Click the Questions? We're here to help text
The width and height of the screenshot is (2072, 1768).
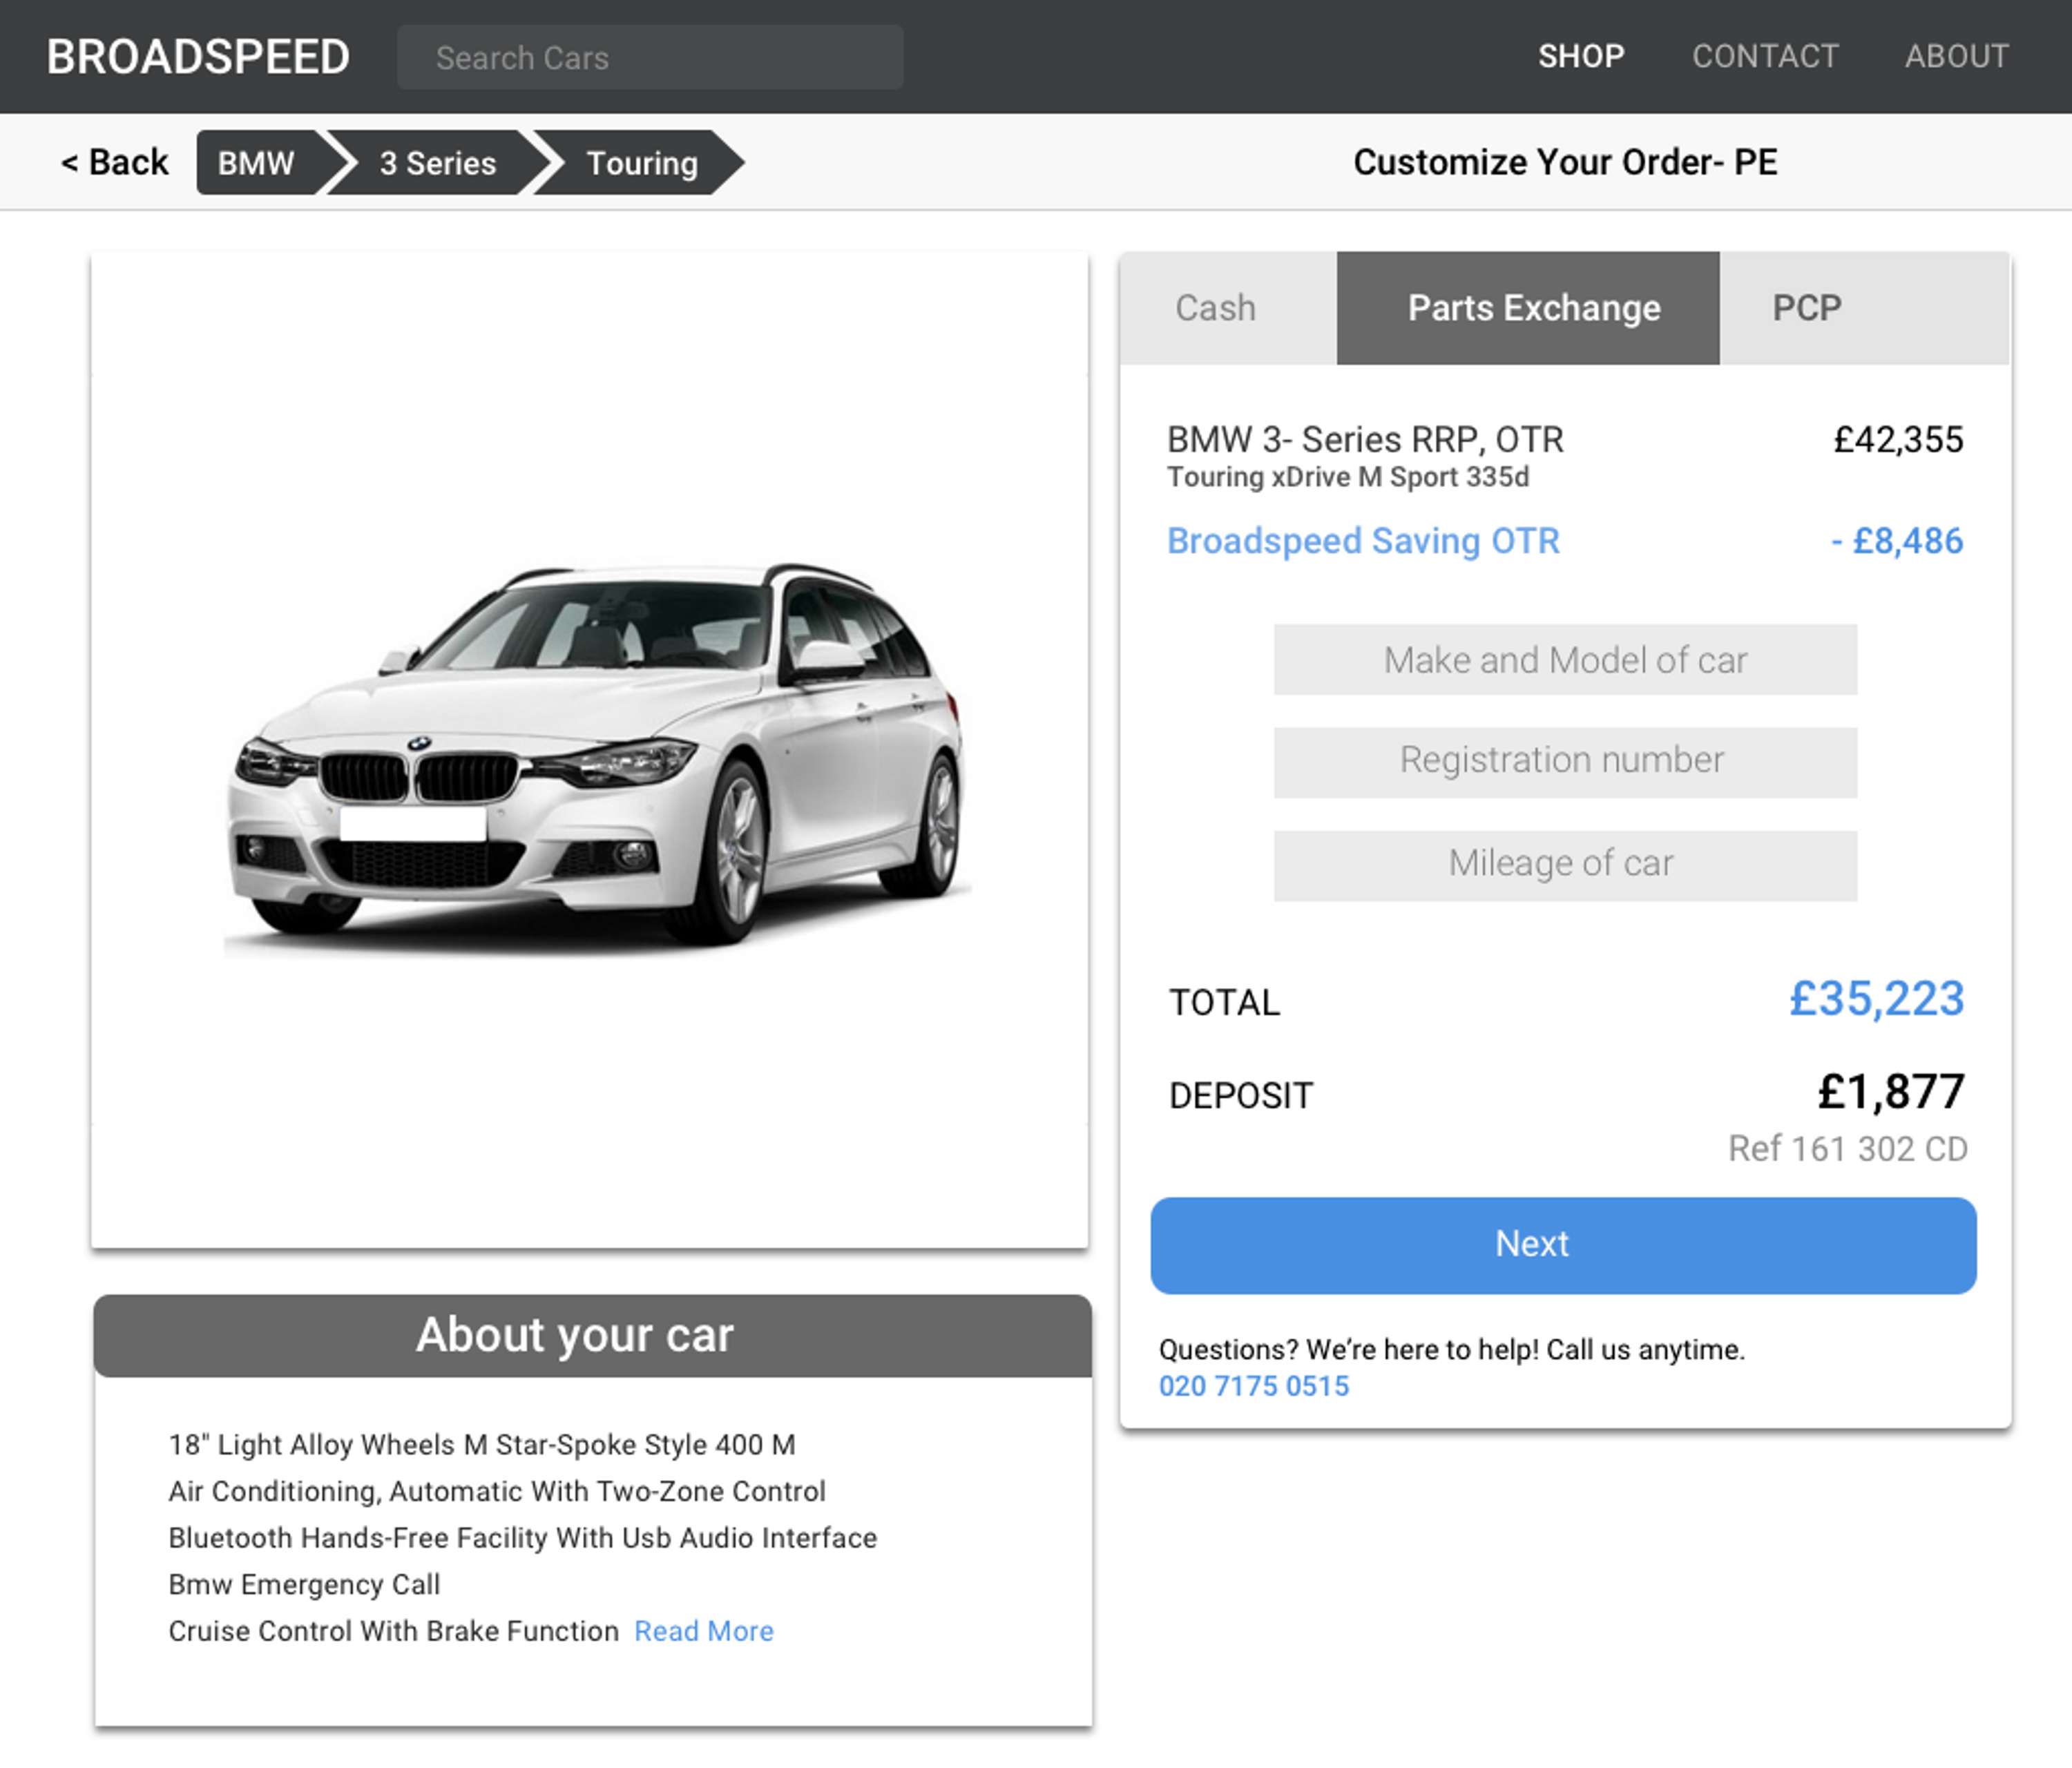tap(1452, 1350)
